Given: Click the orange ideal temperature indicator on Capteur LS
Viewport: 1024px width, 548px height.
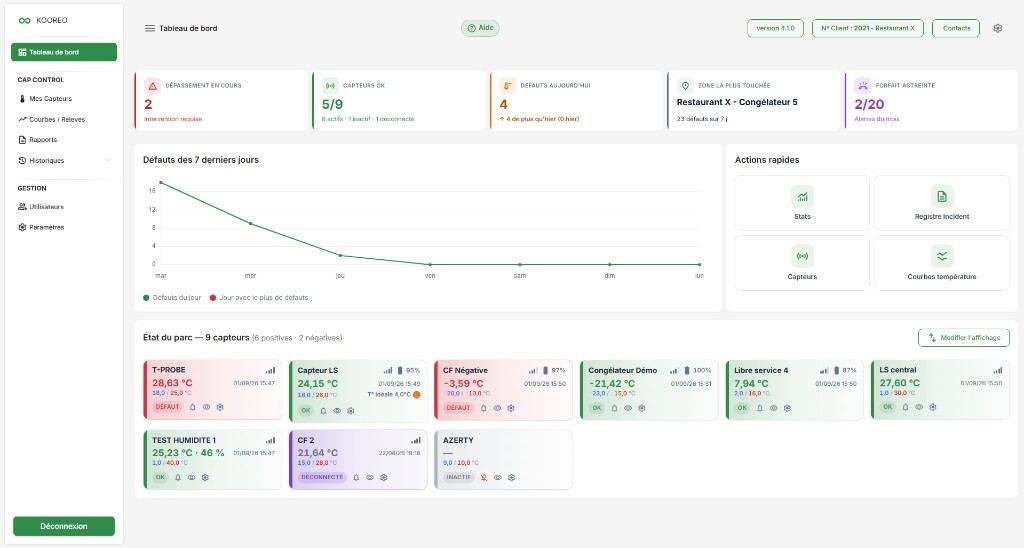Looking at the screenshot, I should coord(417,395).
